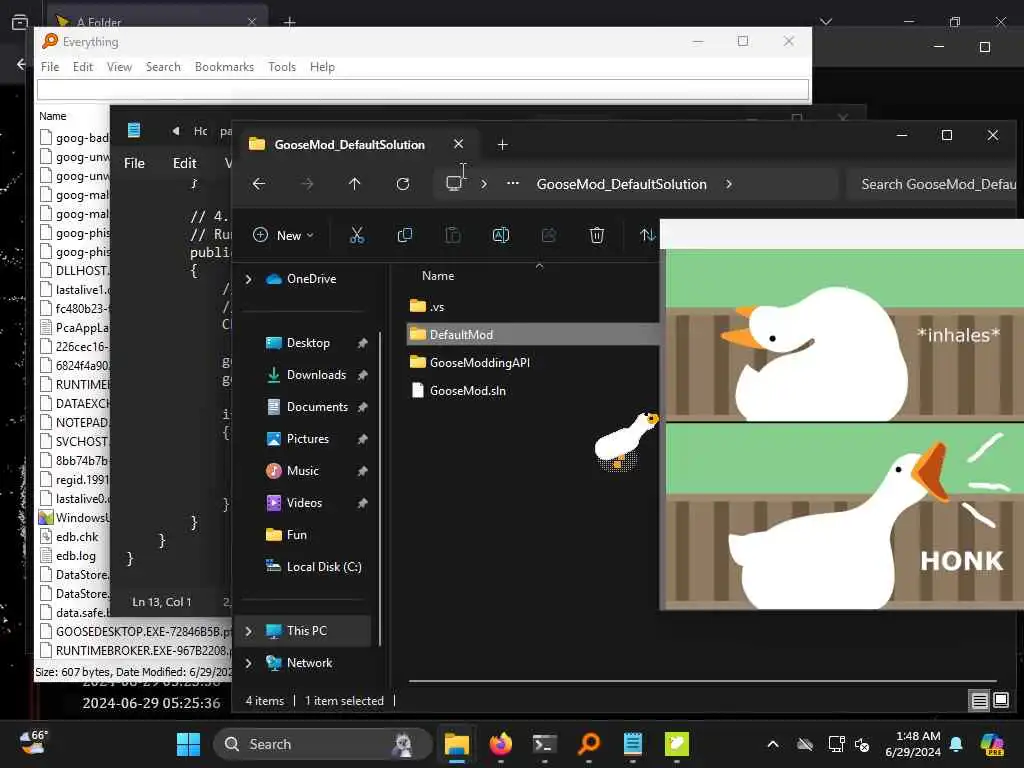
Task: Expand the This PC tree node
Action: tap(248, 631)
